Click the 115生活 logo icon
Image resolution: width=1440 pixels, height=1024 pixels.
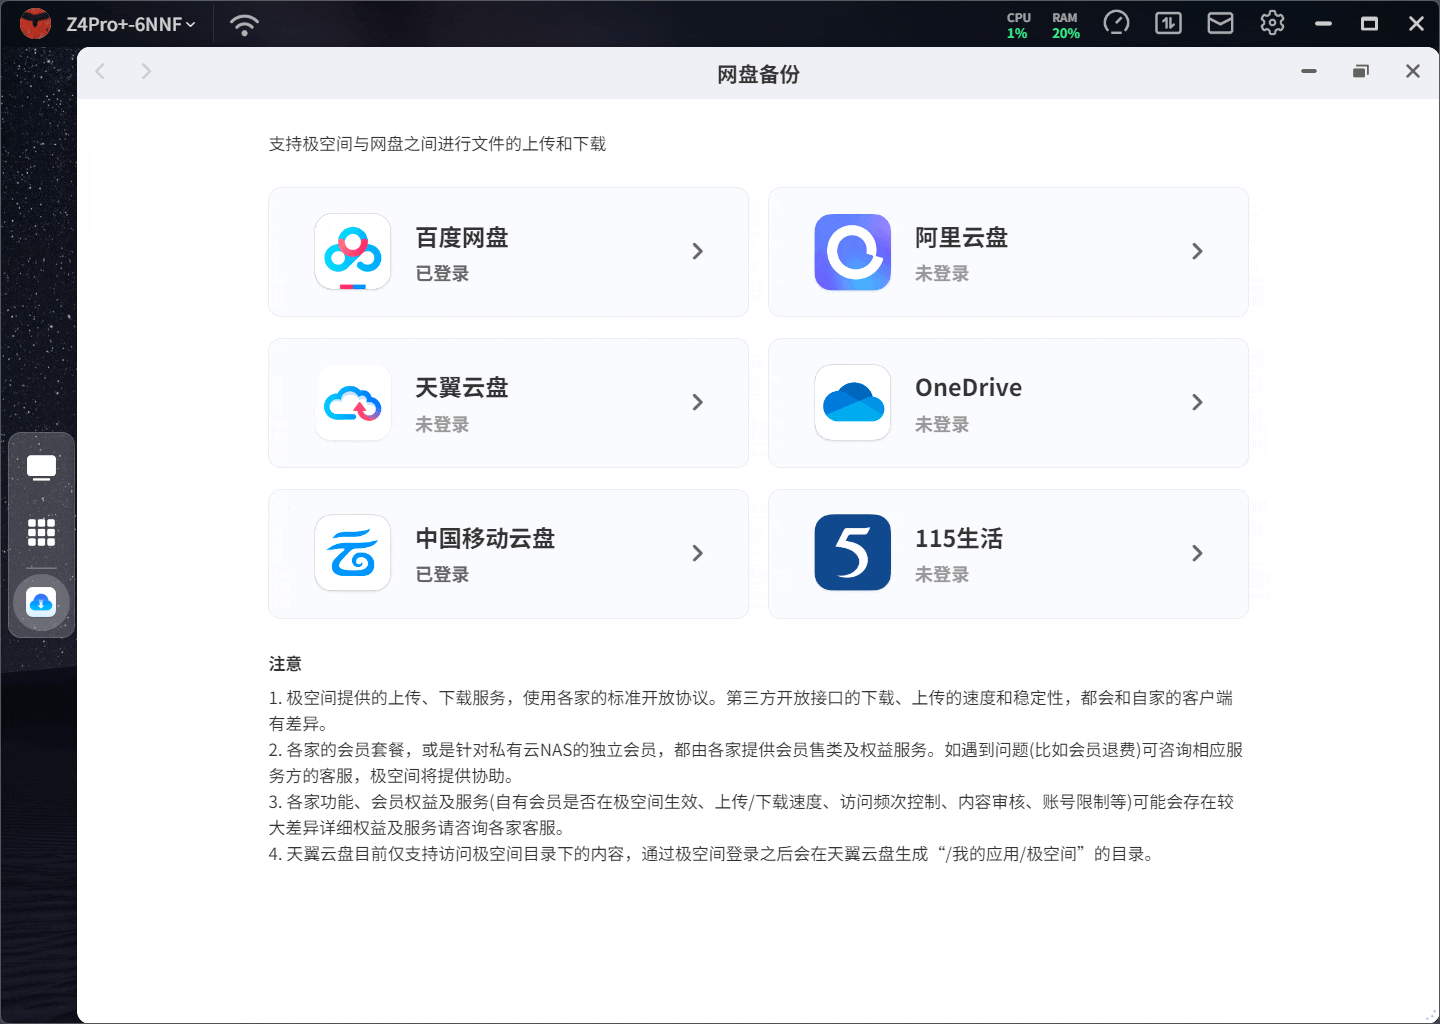(853, 553)
